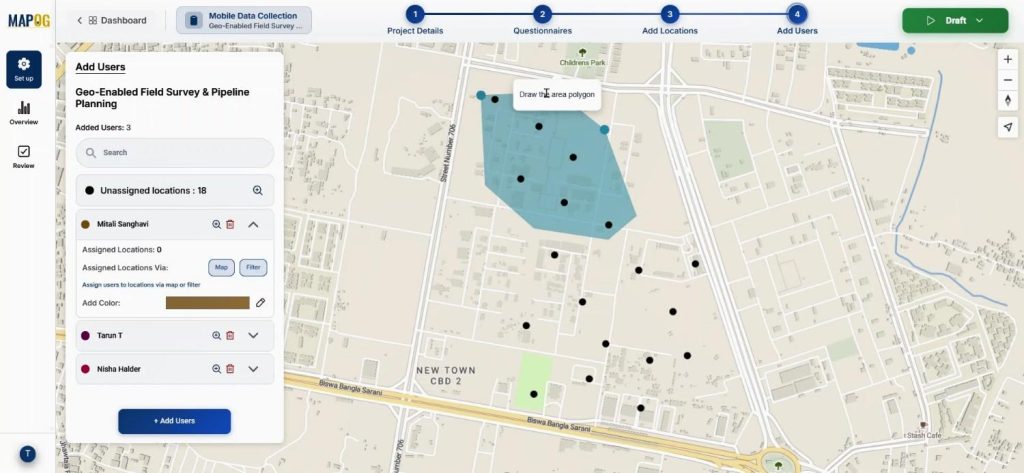This screenshot has height=473, width=1024.
Task: Remove Nisha Halder with trash icon
Action: (230, 369)
